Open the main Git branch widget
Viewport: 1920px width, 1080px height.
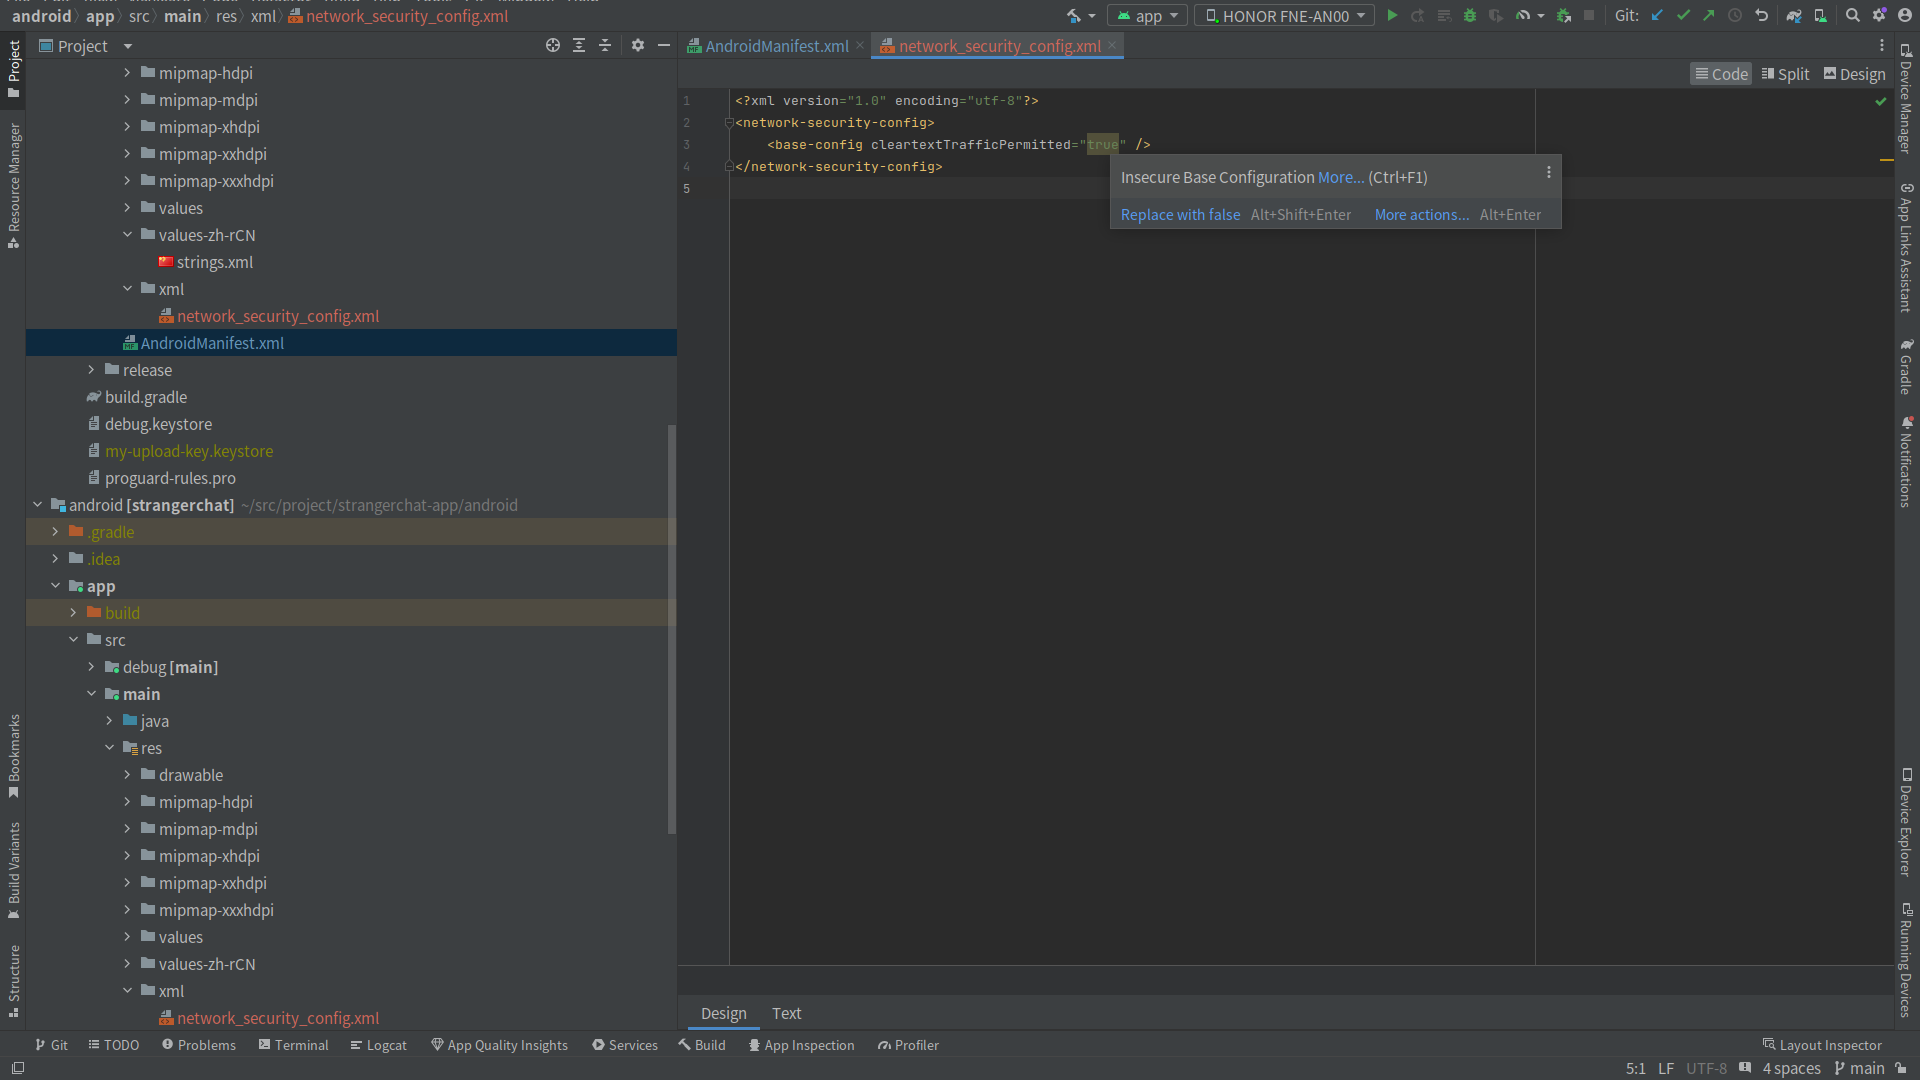pyautogui.click(x=1859, y=1068)
